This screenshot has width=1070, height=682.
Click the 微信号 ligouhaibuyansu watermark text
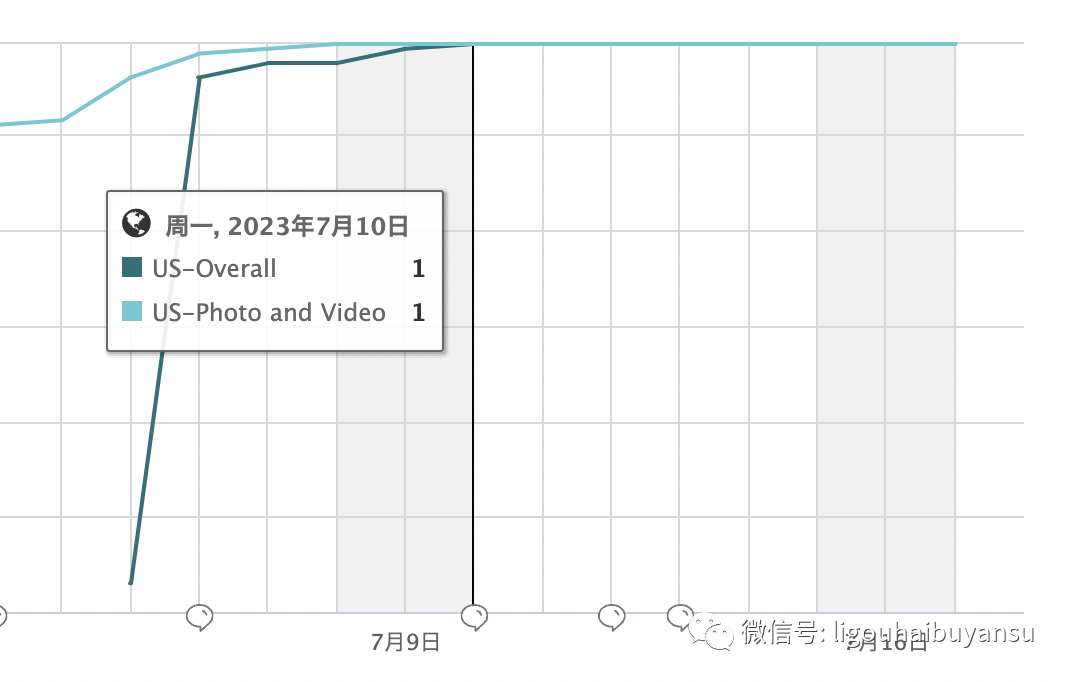pos(888,633)
